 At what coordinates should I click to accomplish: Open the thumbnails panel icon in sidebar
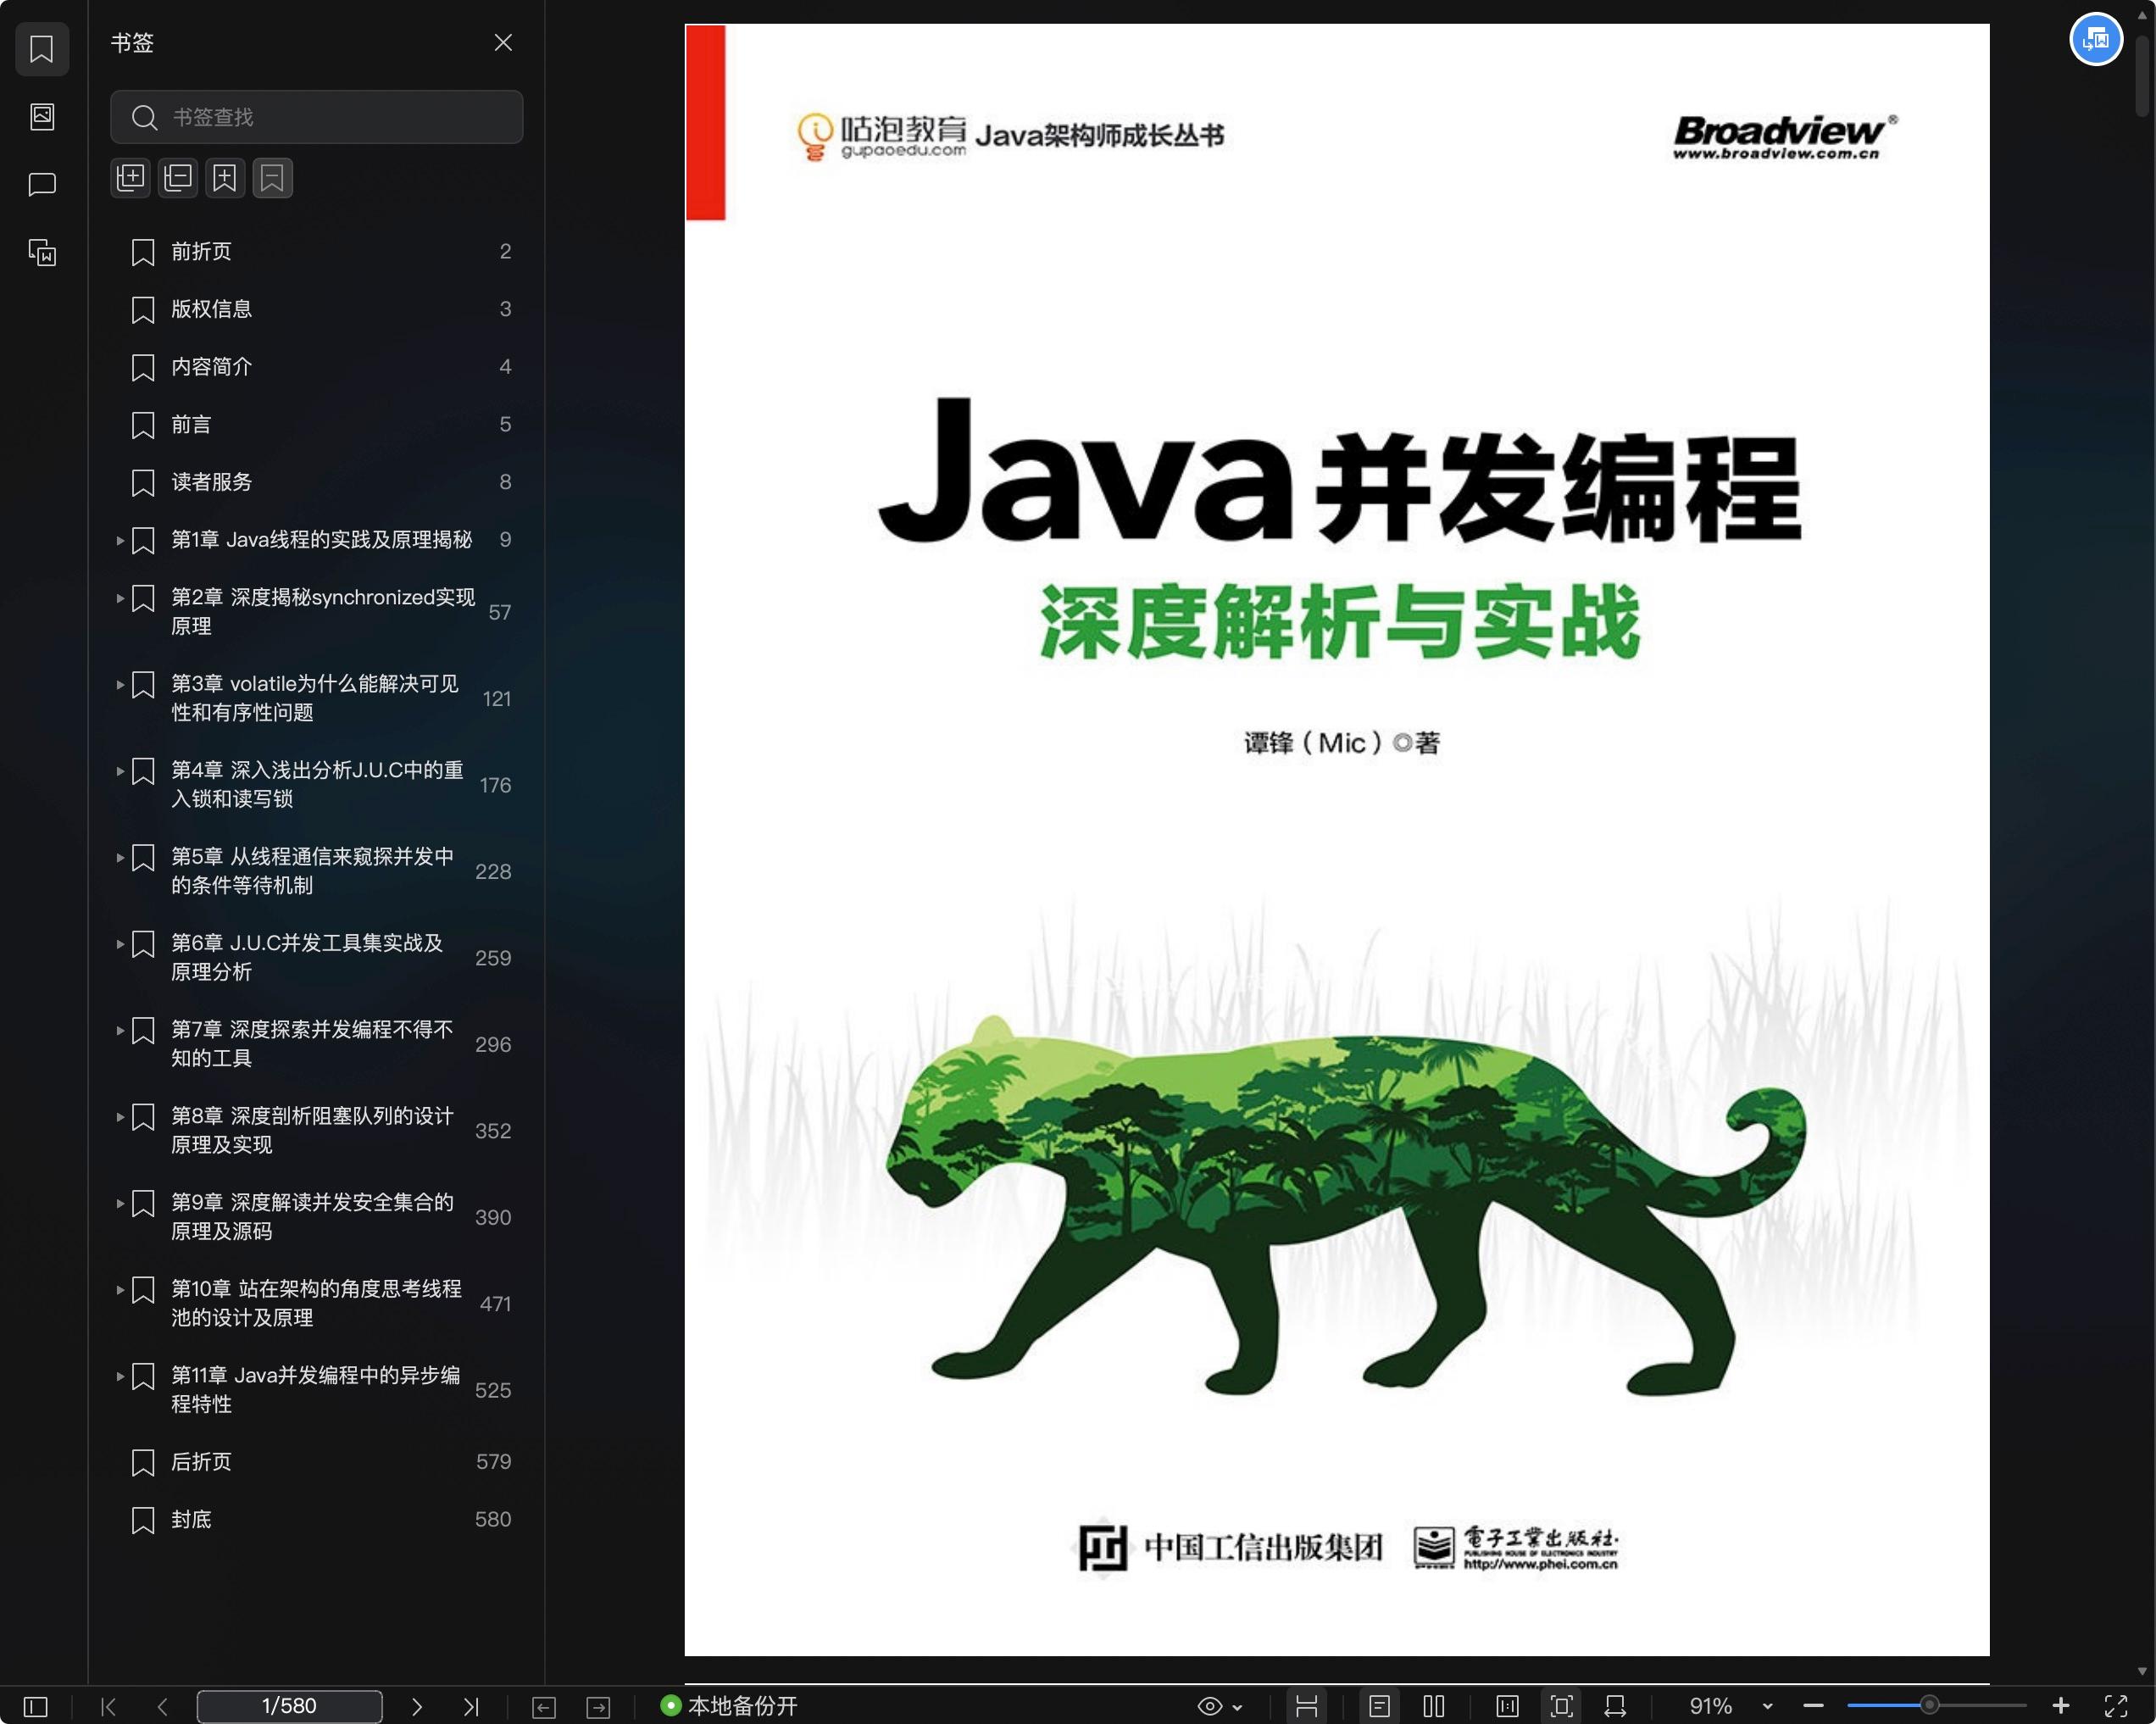coord(42,117)
